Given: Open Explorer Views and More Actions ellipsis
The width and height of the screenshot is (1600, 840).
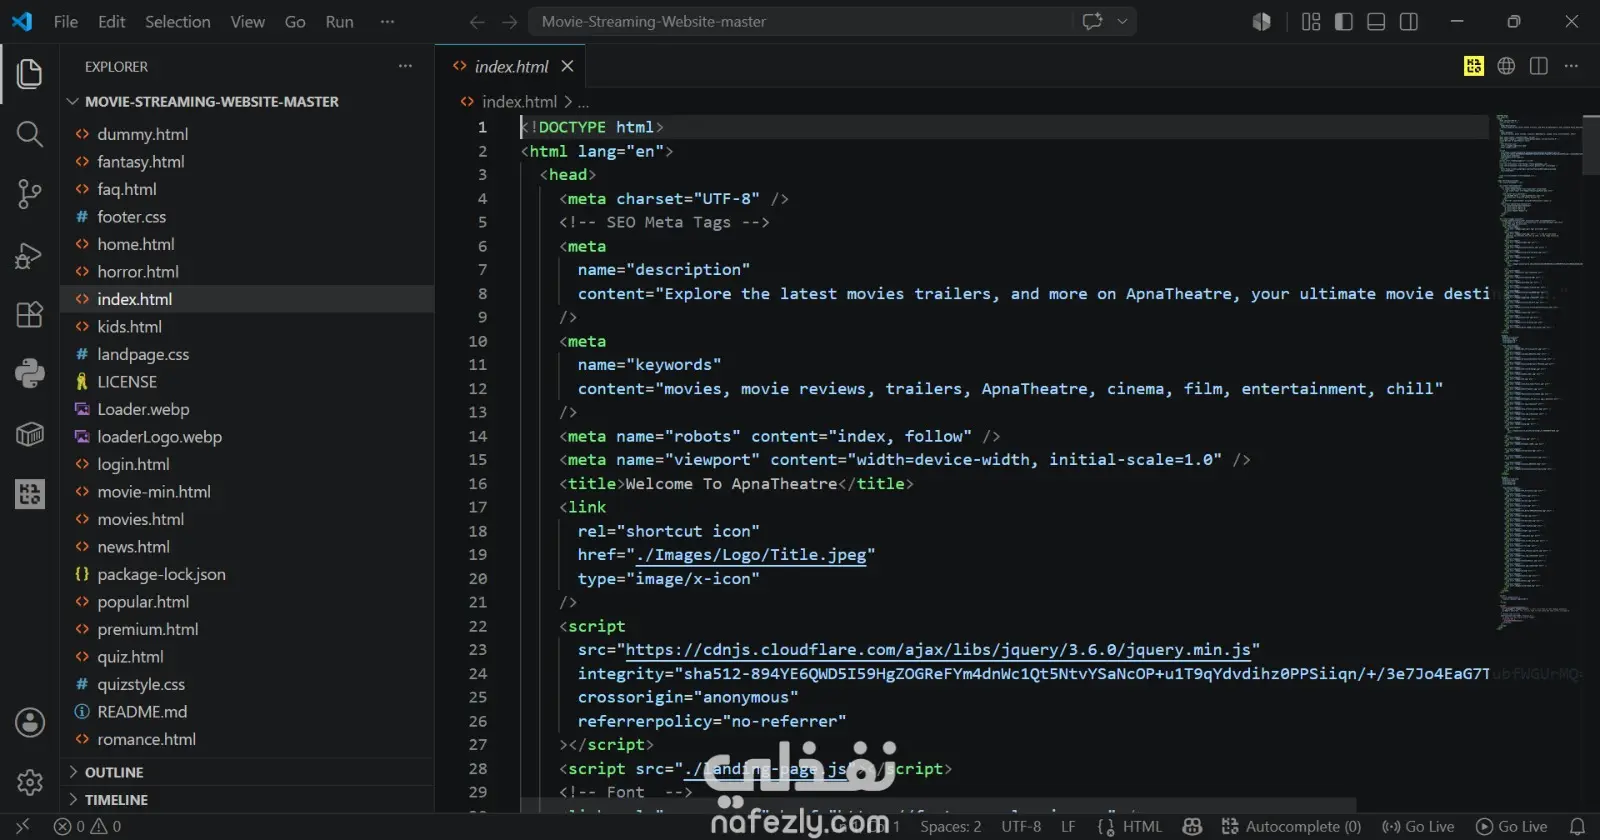Looking at the screenshot, I should pos(405,66).
